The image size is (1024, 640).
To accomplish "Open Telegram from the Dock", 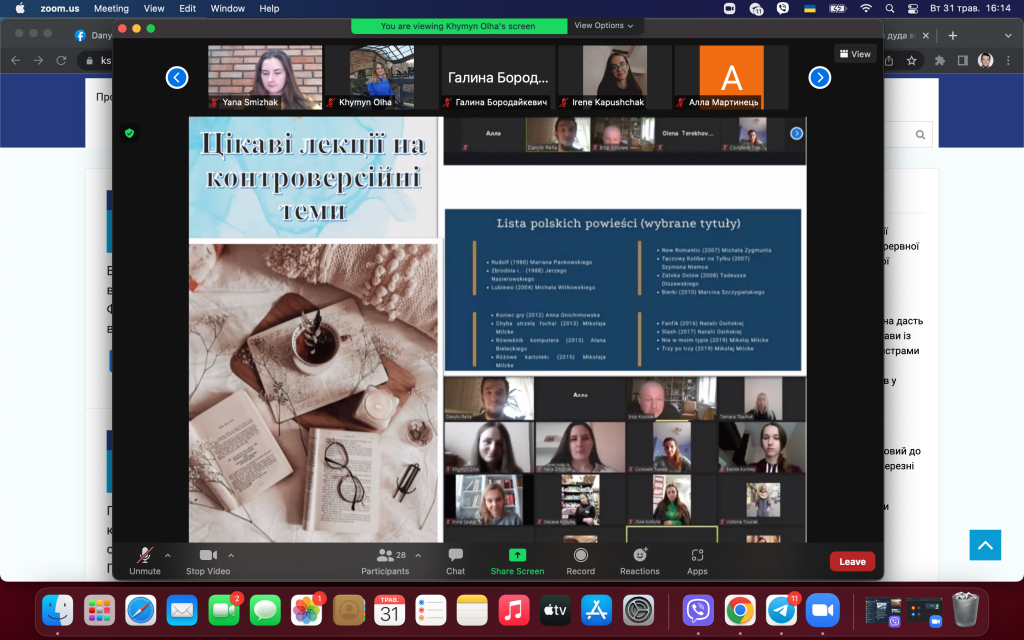I will [780, 611].
